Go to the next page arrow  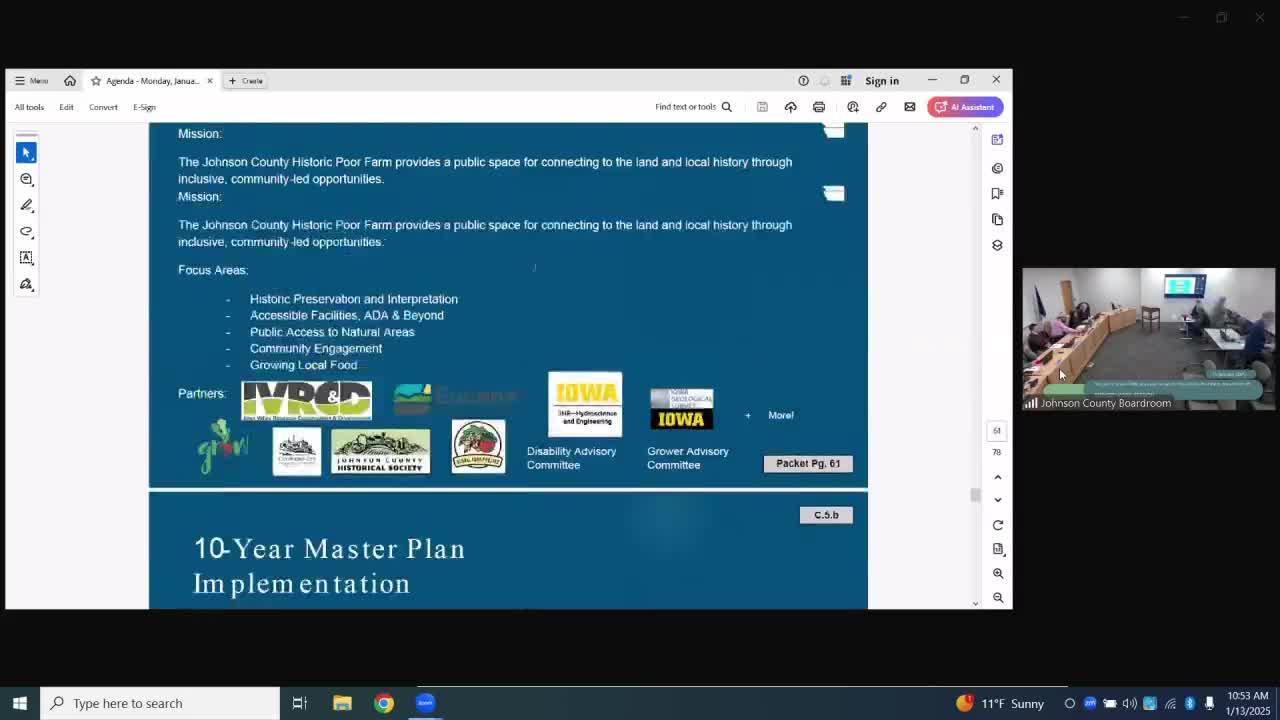[997, 500]
